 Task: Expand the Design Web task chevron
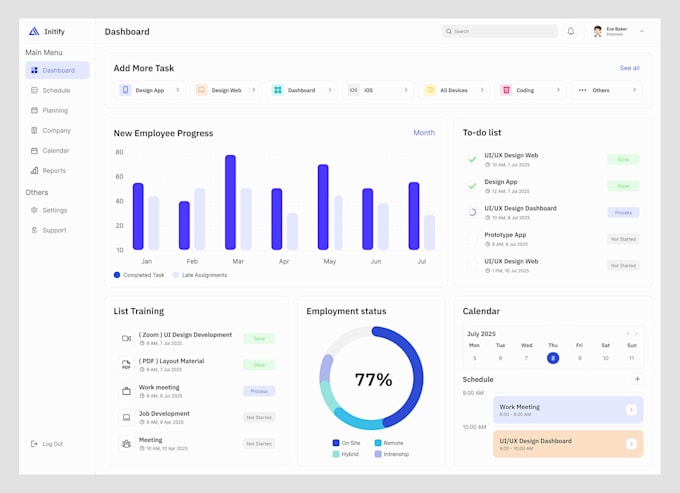tap(254, 90)
